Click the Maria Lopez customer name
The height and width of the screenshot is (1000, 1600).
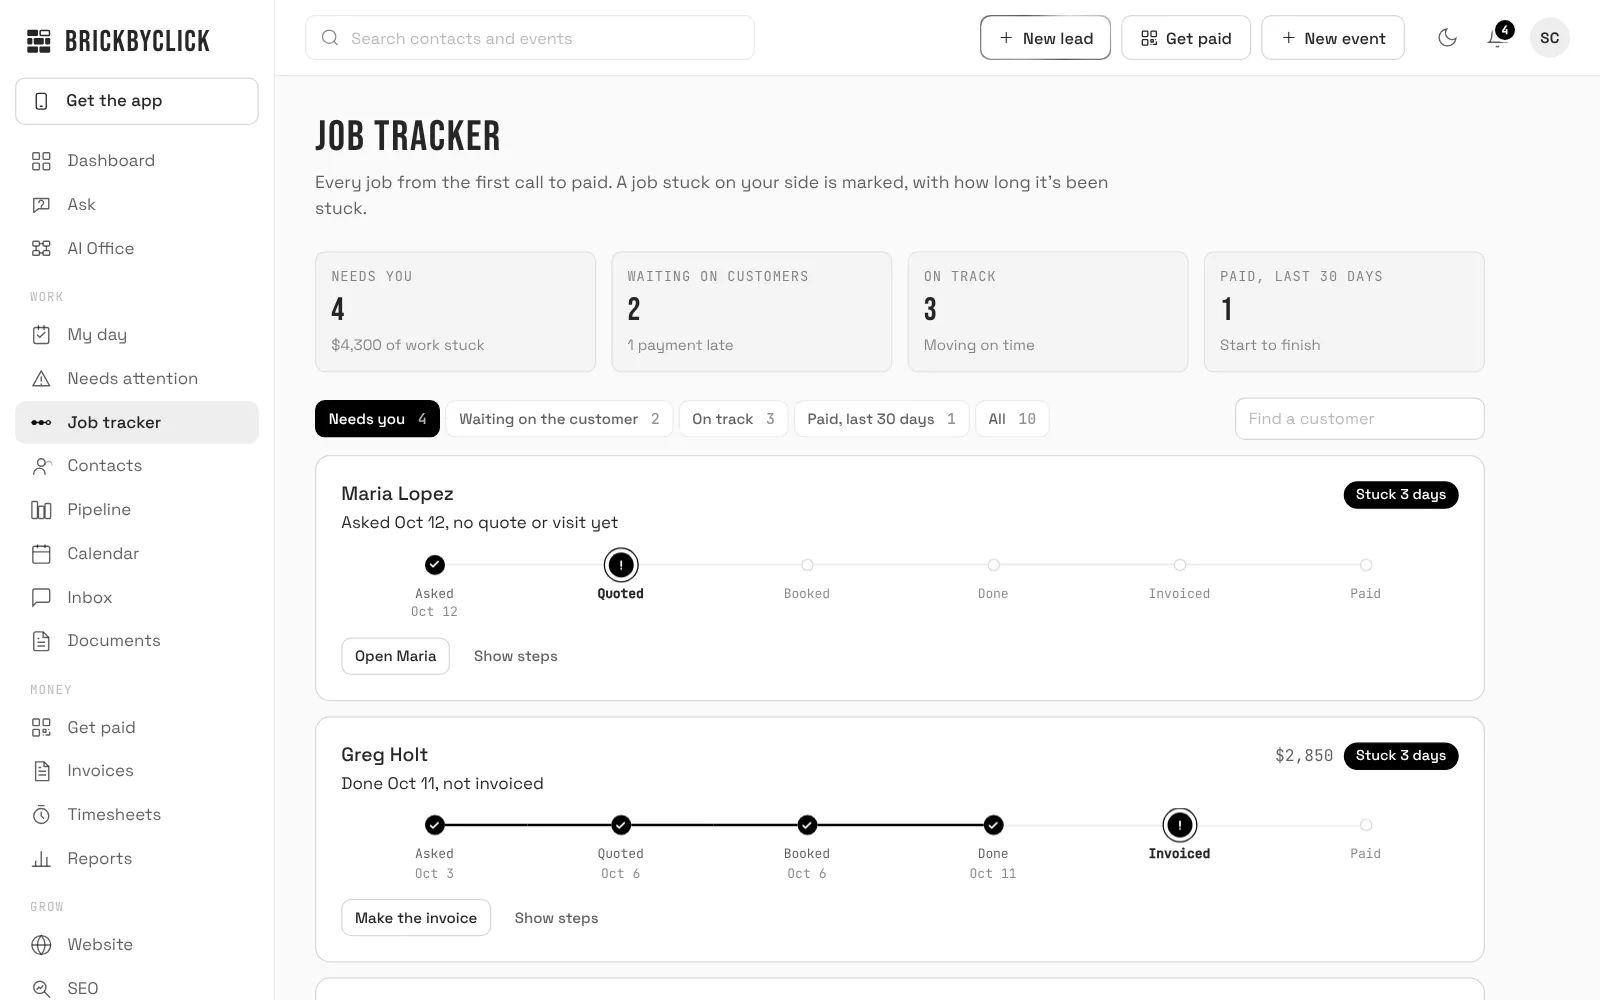tap(397, 494)
